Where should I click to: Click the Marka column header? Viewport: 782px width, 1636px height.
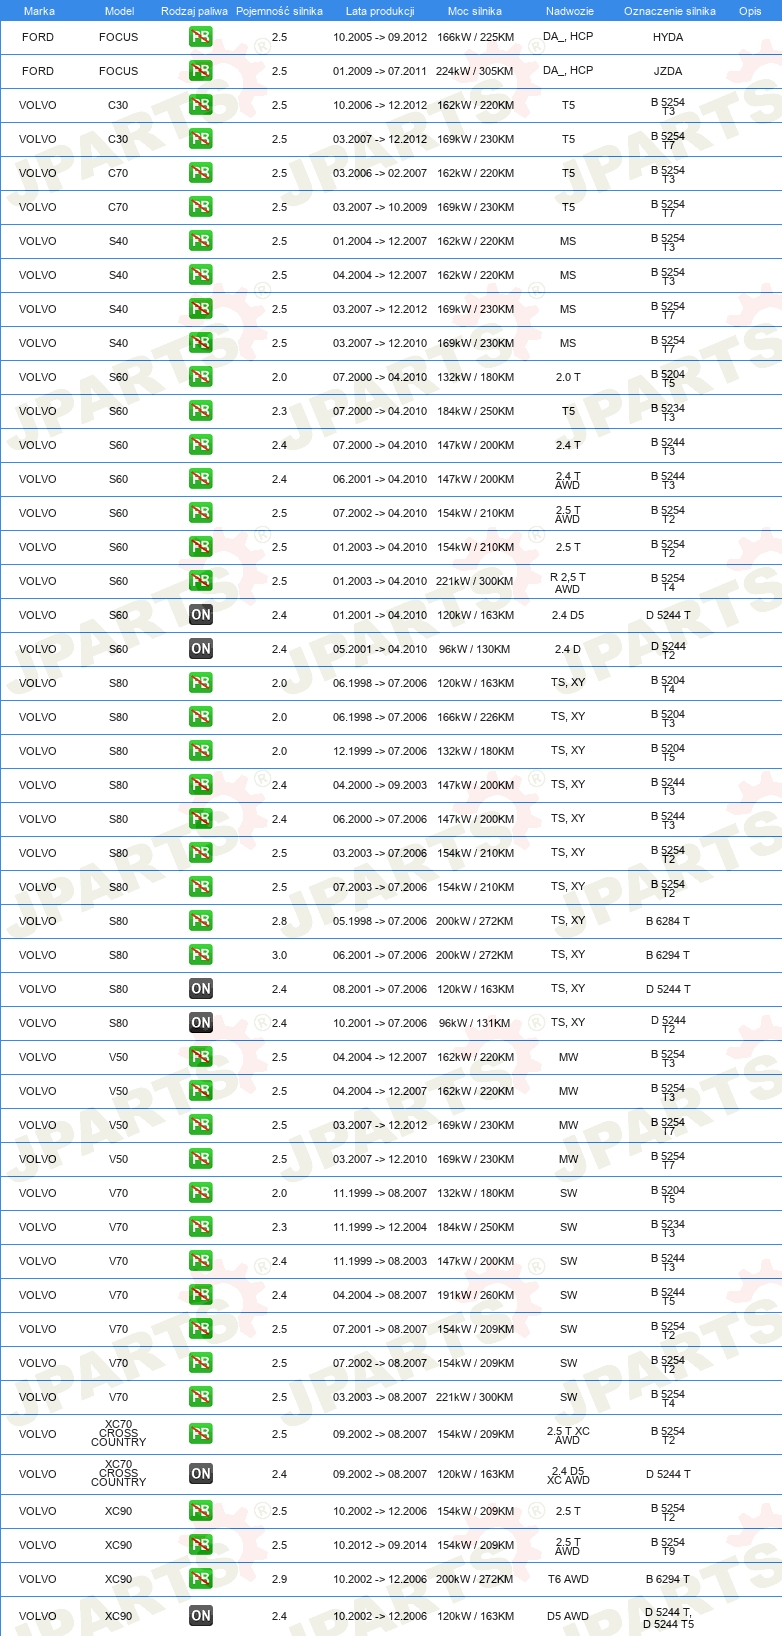click(x=39, y=11)
